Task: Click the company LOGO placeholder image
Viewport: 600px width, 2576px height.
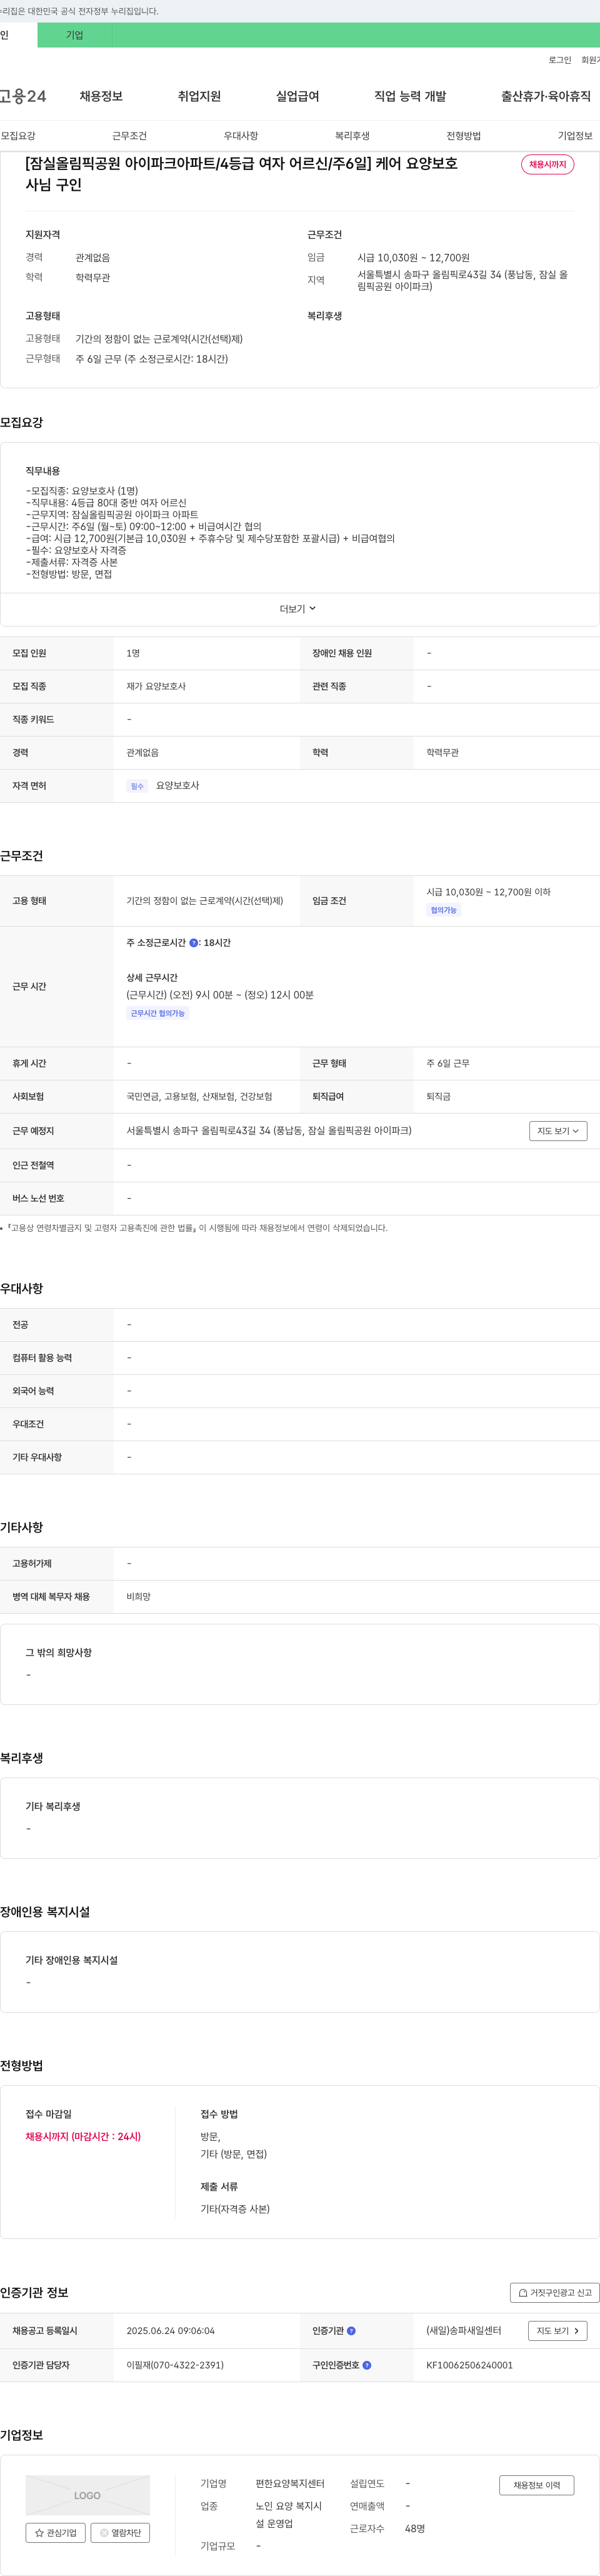Action: (x=88, y=2495)
